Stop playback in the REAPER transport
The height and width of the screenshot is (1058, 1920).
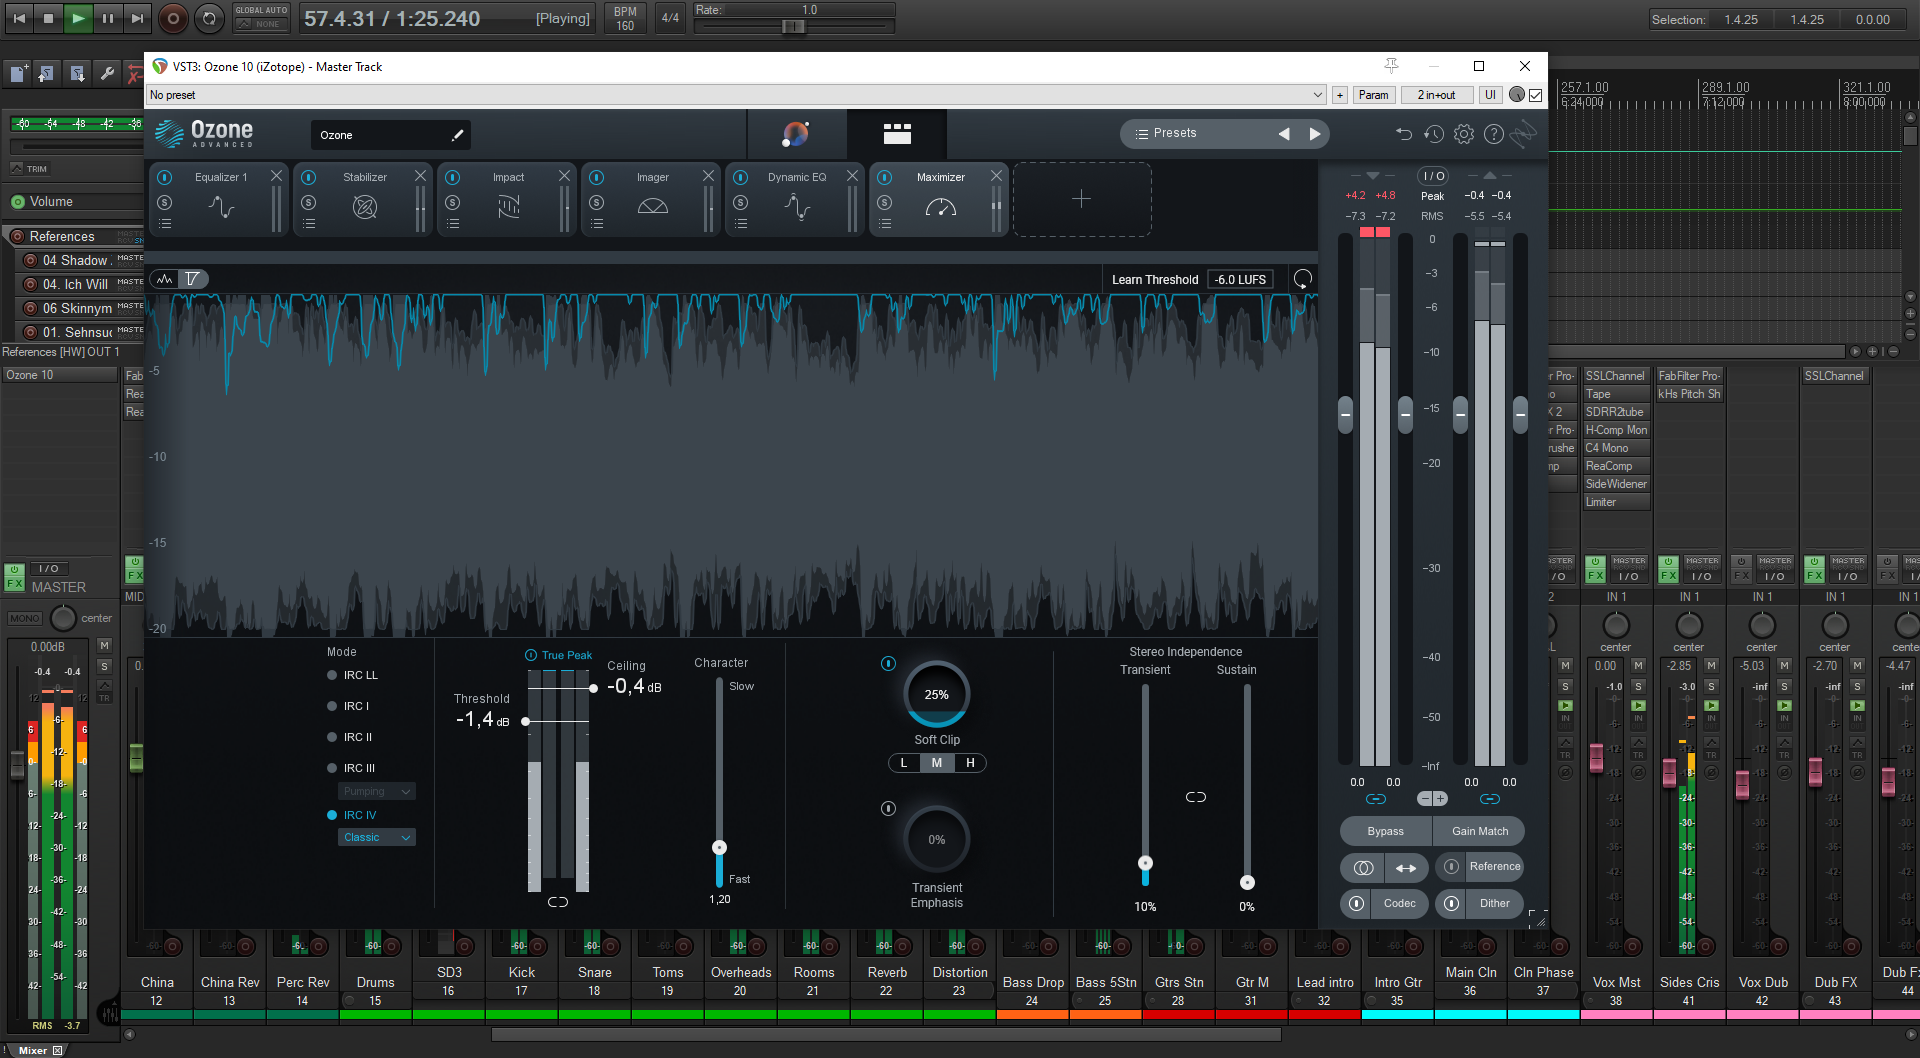[x=48, y=18]
